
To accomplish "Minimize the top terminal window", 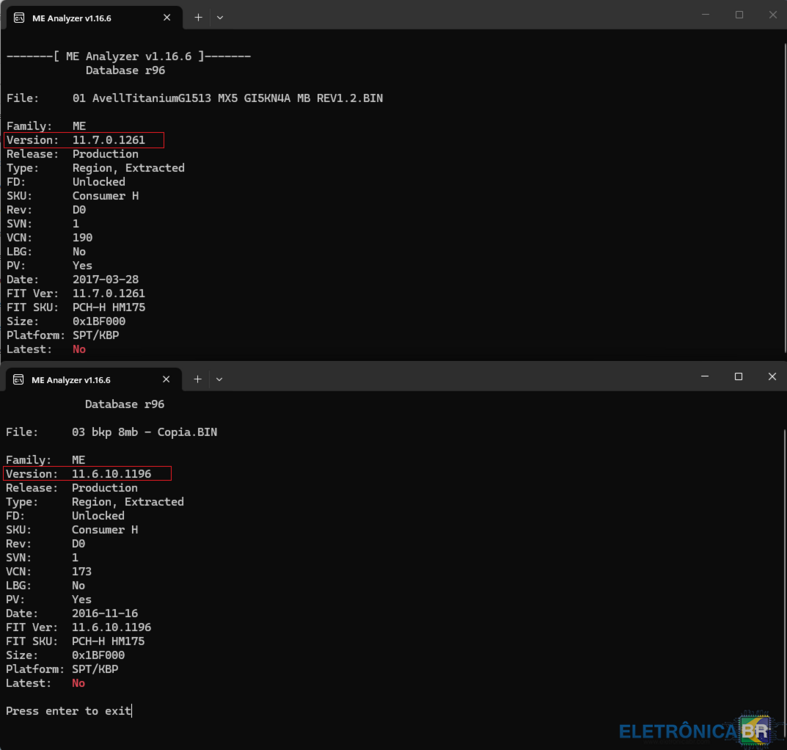I will tap(705, 15).
